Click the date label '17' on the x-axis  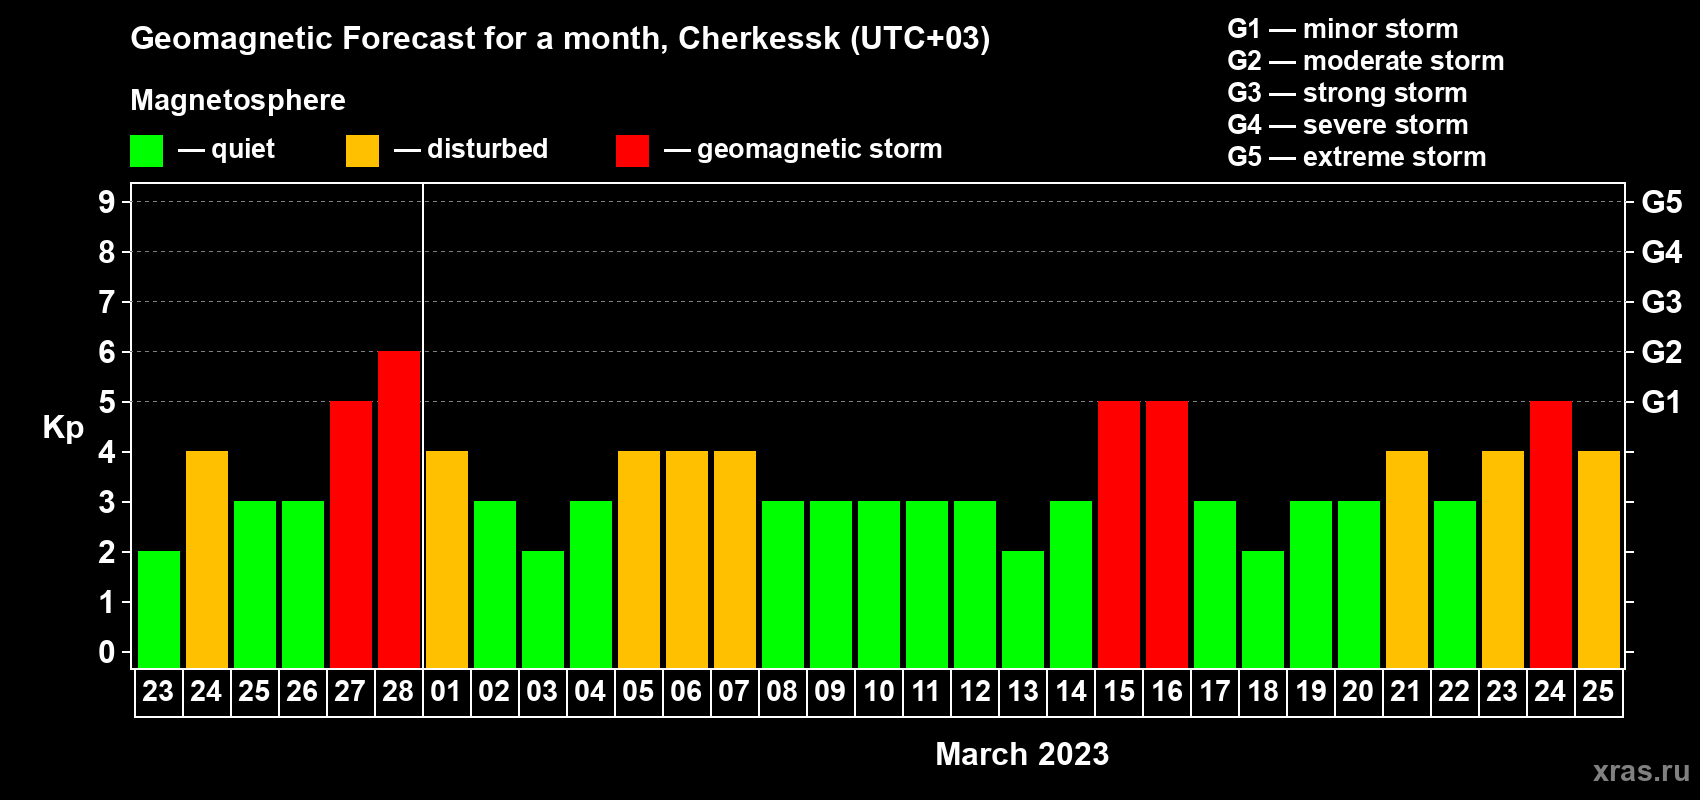click(1214, 692)
